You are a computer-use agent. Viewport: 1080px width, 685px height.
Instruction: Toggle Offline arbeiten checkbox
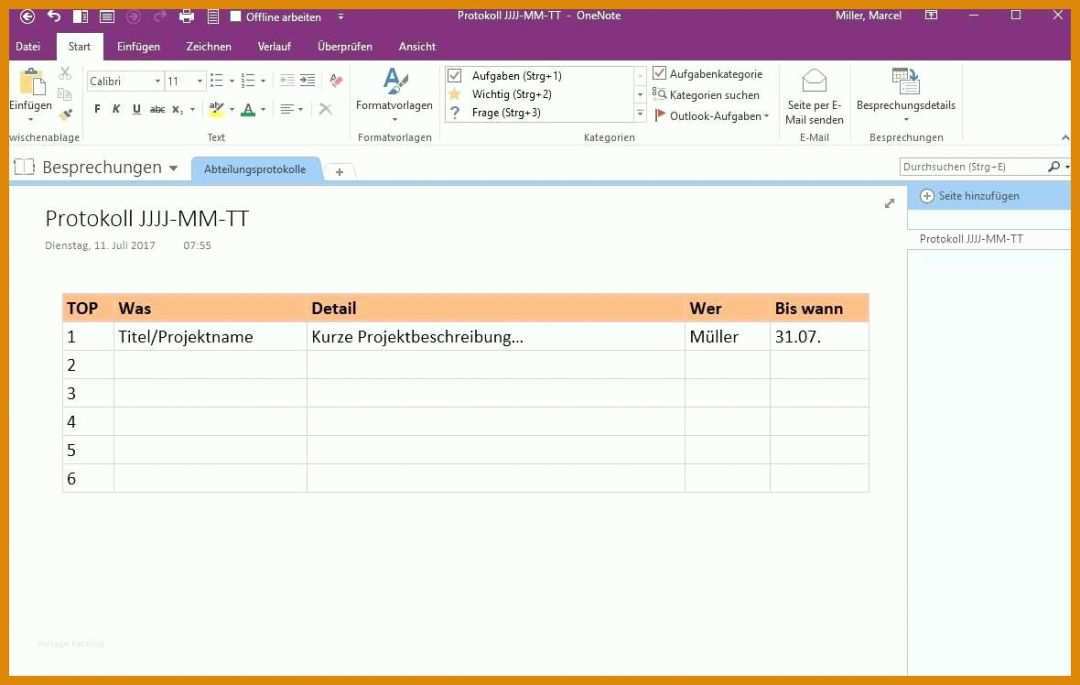[236, 16]
